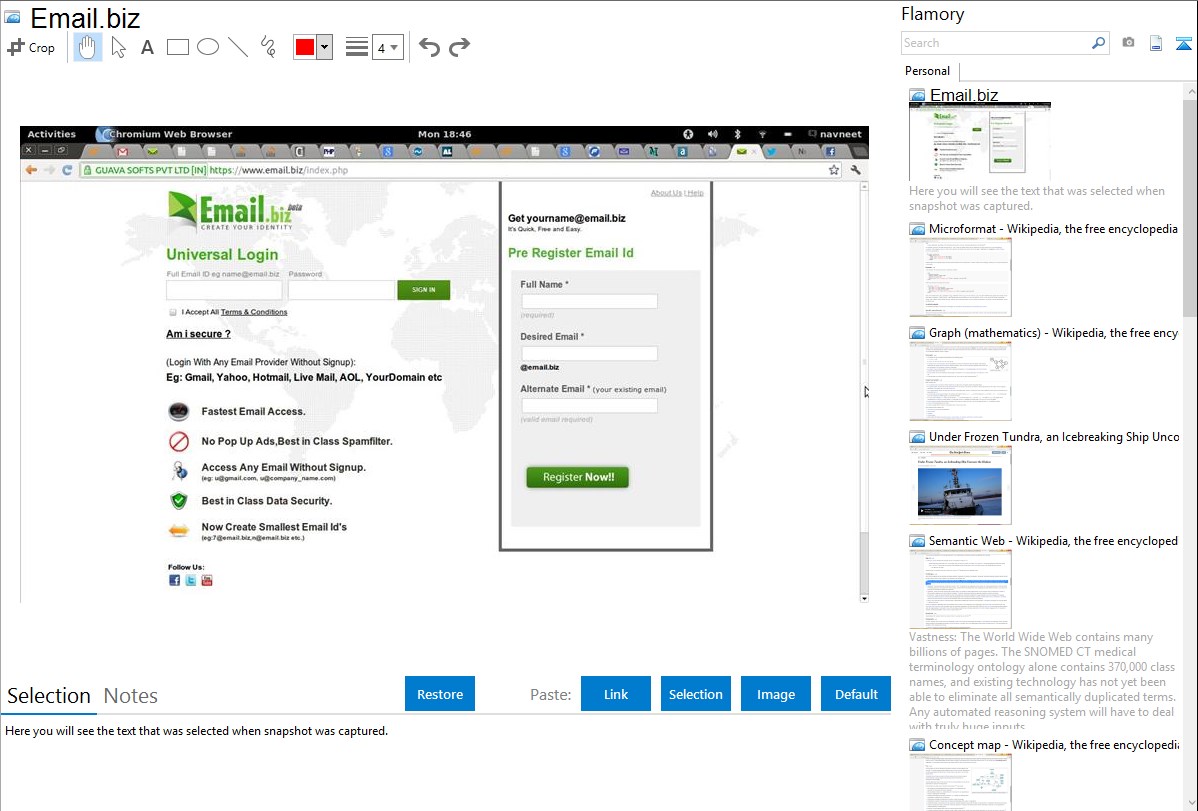1198x811 pixels.
Task: Click Activities in the top bar
Action: tap(51, 134)
